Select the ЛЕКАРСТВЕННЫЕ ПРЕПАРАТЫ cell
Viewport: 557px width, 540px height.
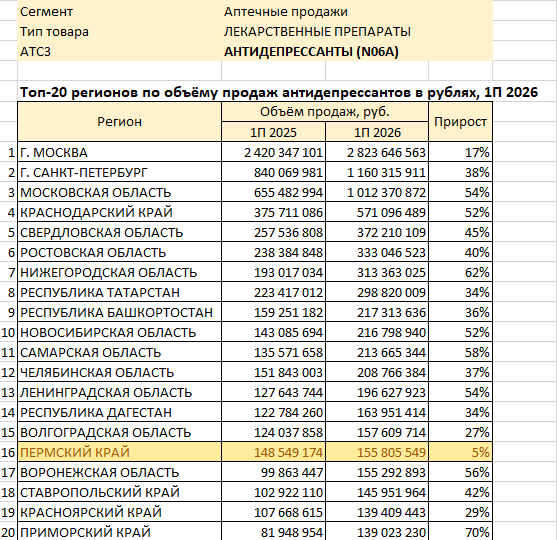357,32
